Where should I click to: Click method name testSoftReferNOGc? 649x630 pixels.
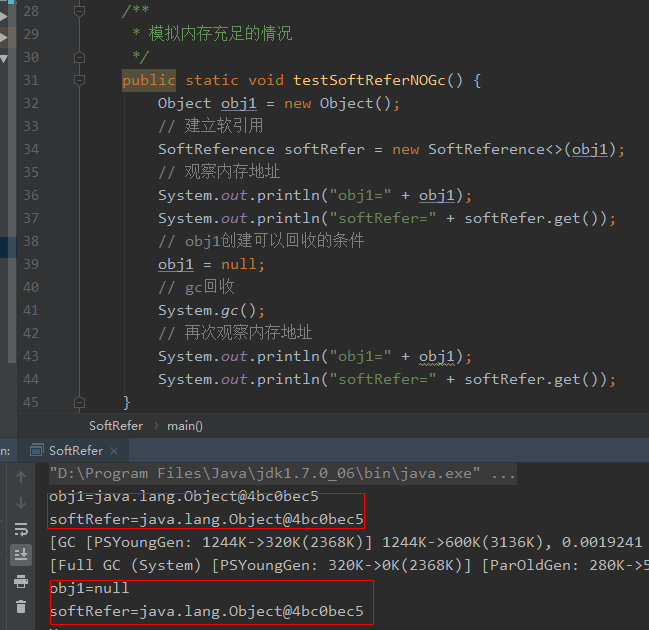pyautogui.click(x=369, y=80)
